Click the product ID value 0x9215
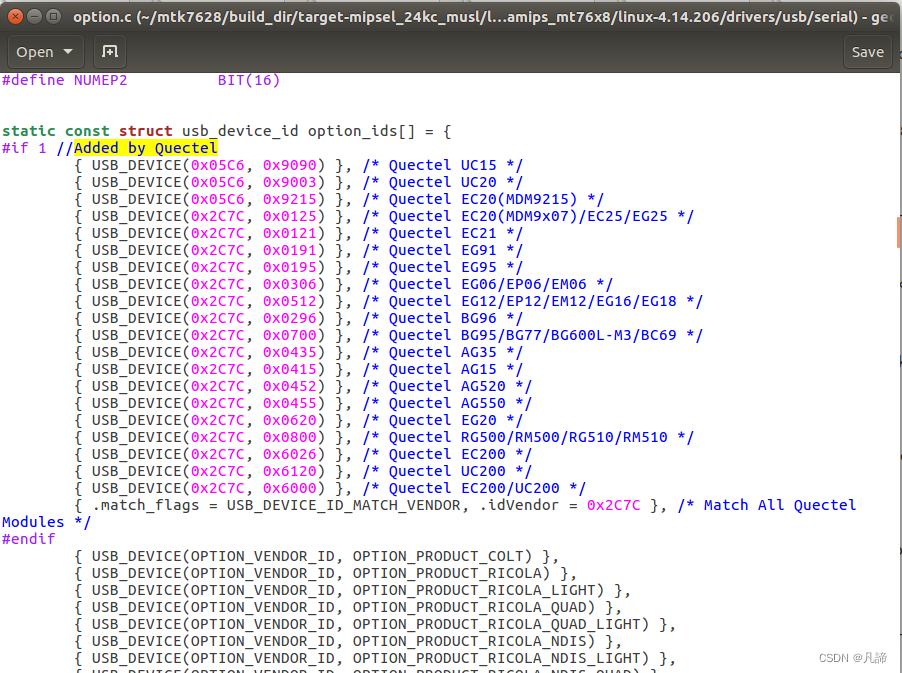902x673 pixels. click(290, 199)
